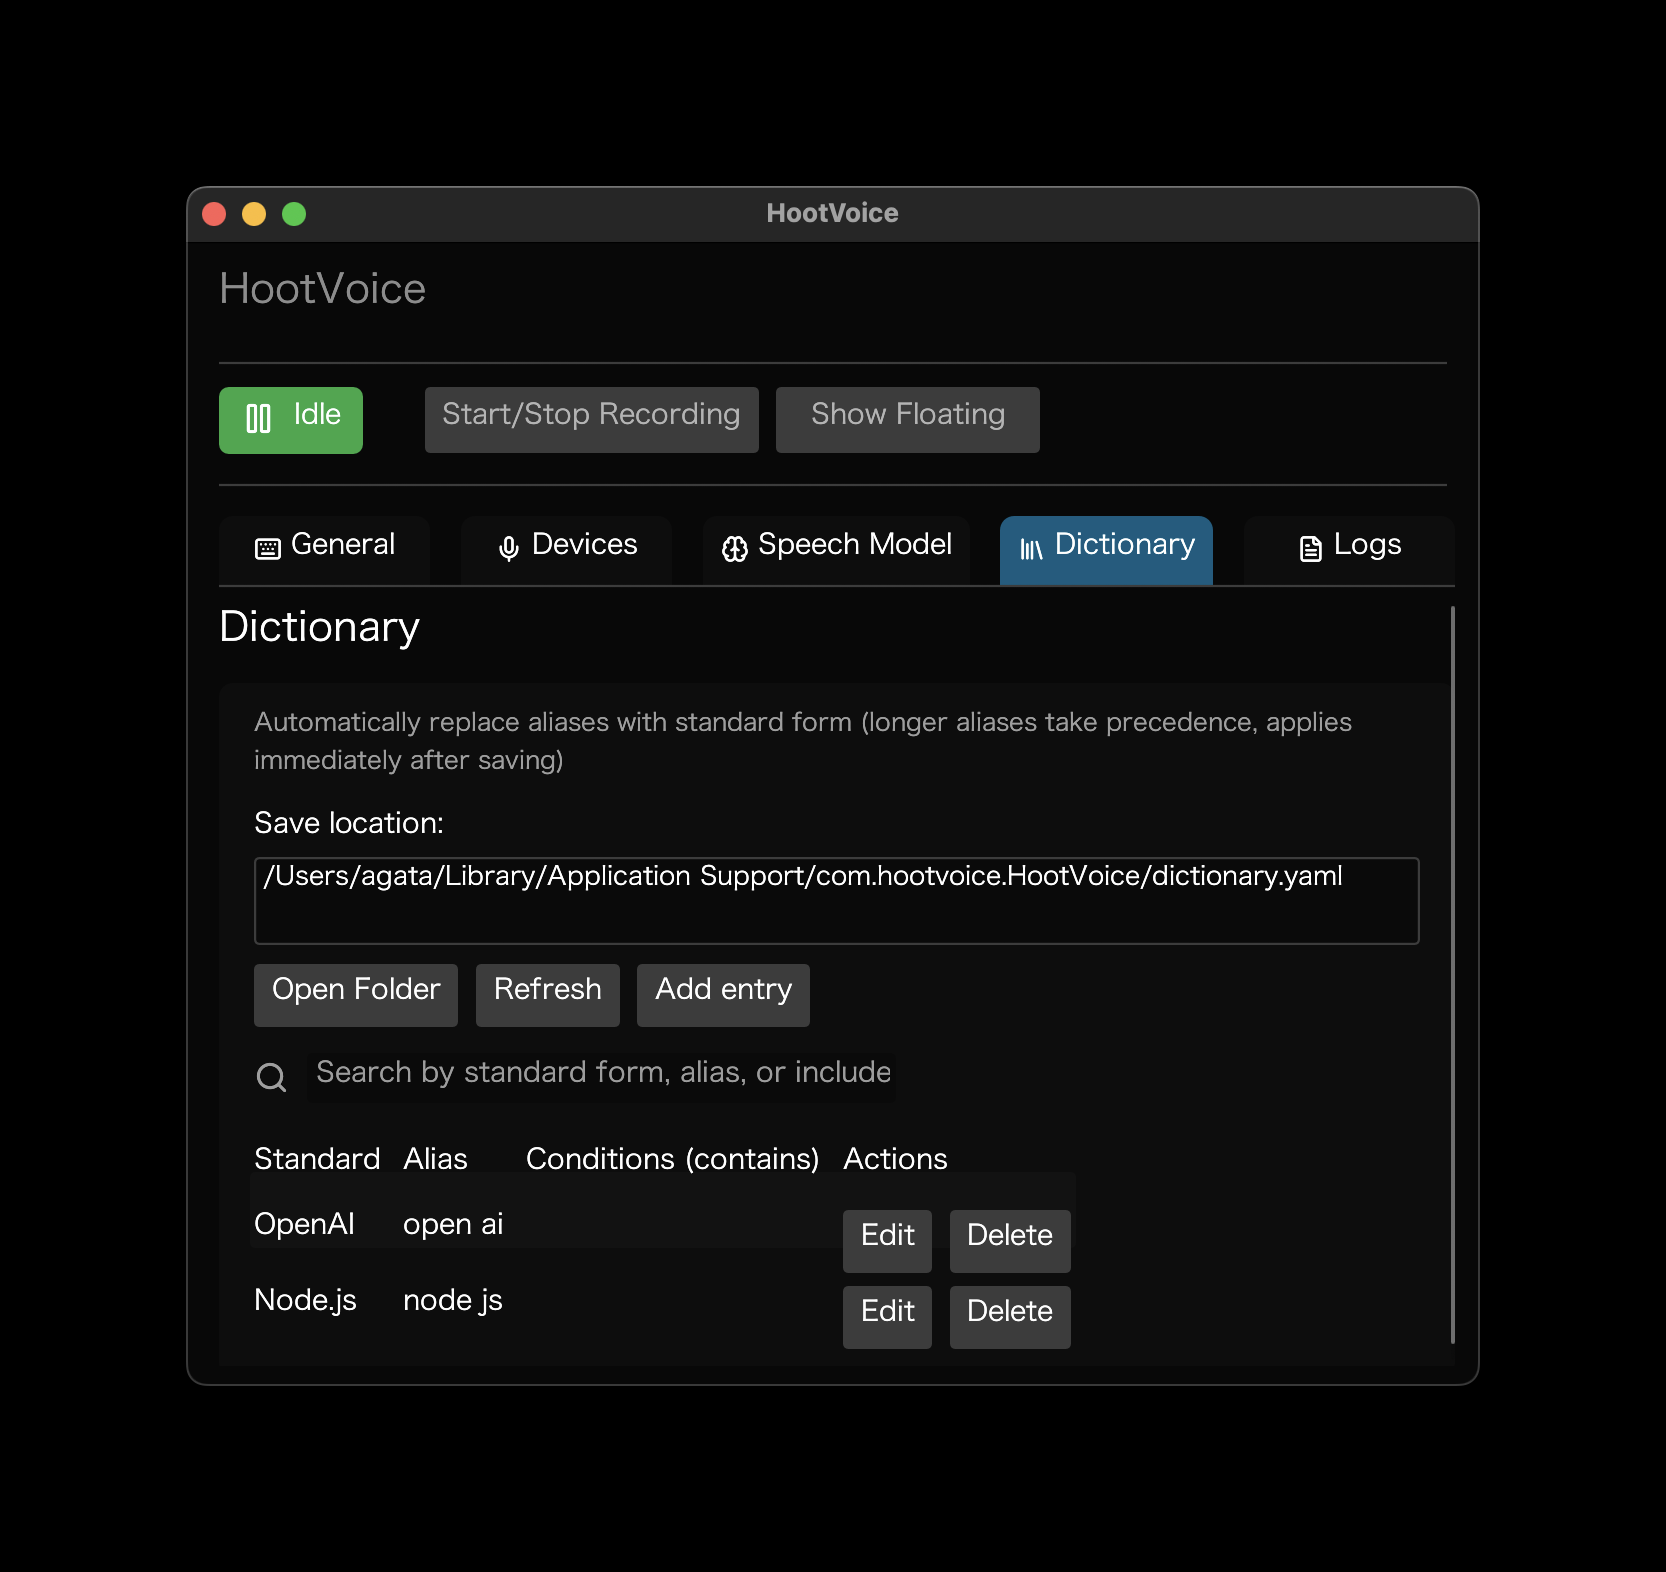Switch to the General tab

pos(325,547)
